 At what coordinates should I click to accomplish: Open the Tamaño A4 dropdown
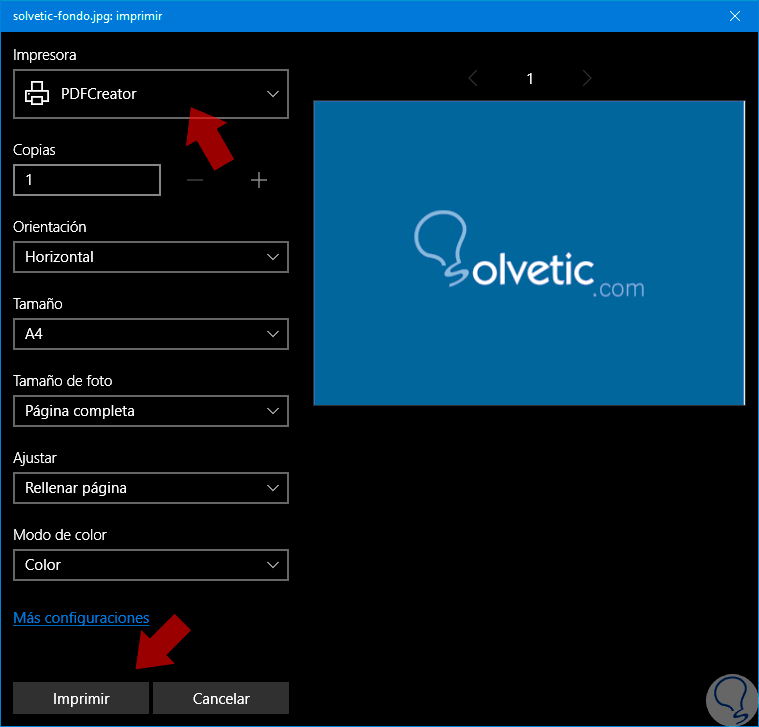click(x=151, y=334)
